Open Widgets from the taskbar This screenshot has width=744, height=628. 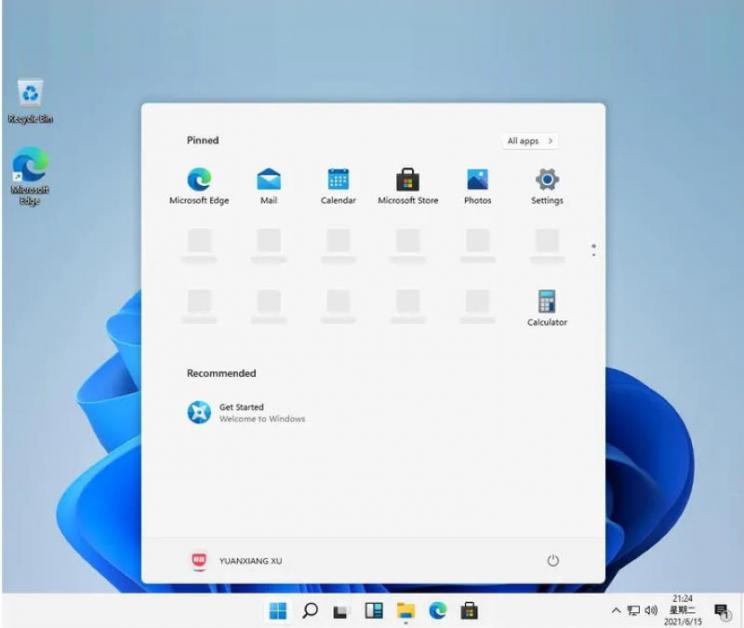point(373,610)
